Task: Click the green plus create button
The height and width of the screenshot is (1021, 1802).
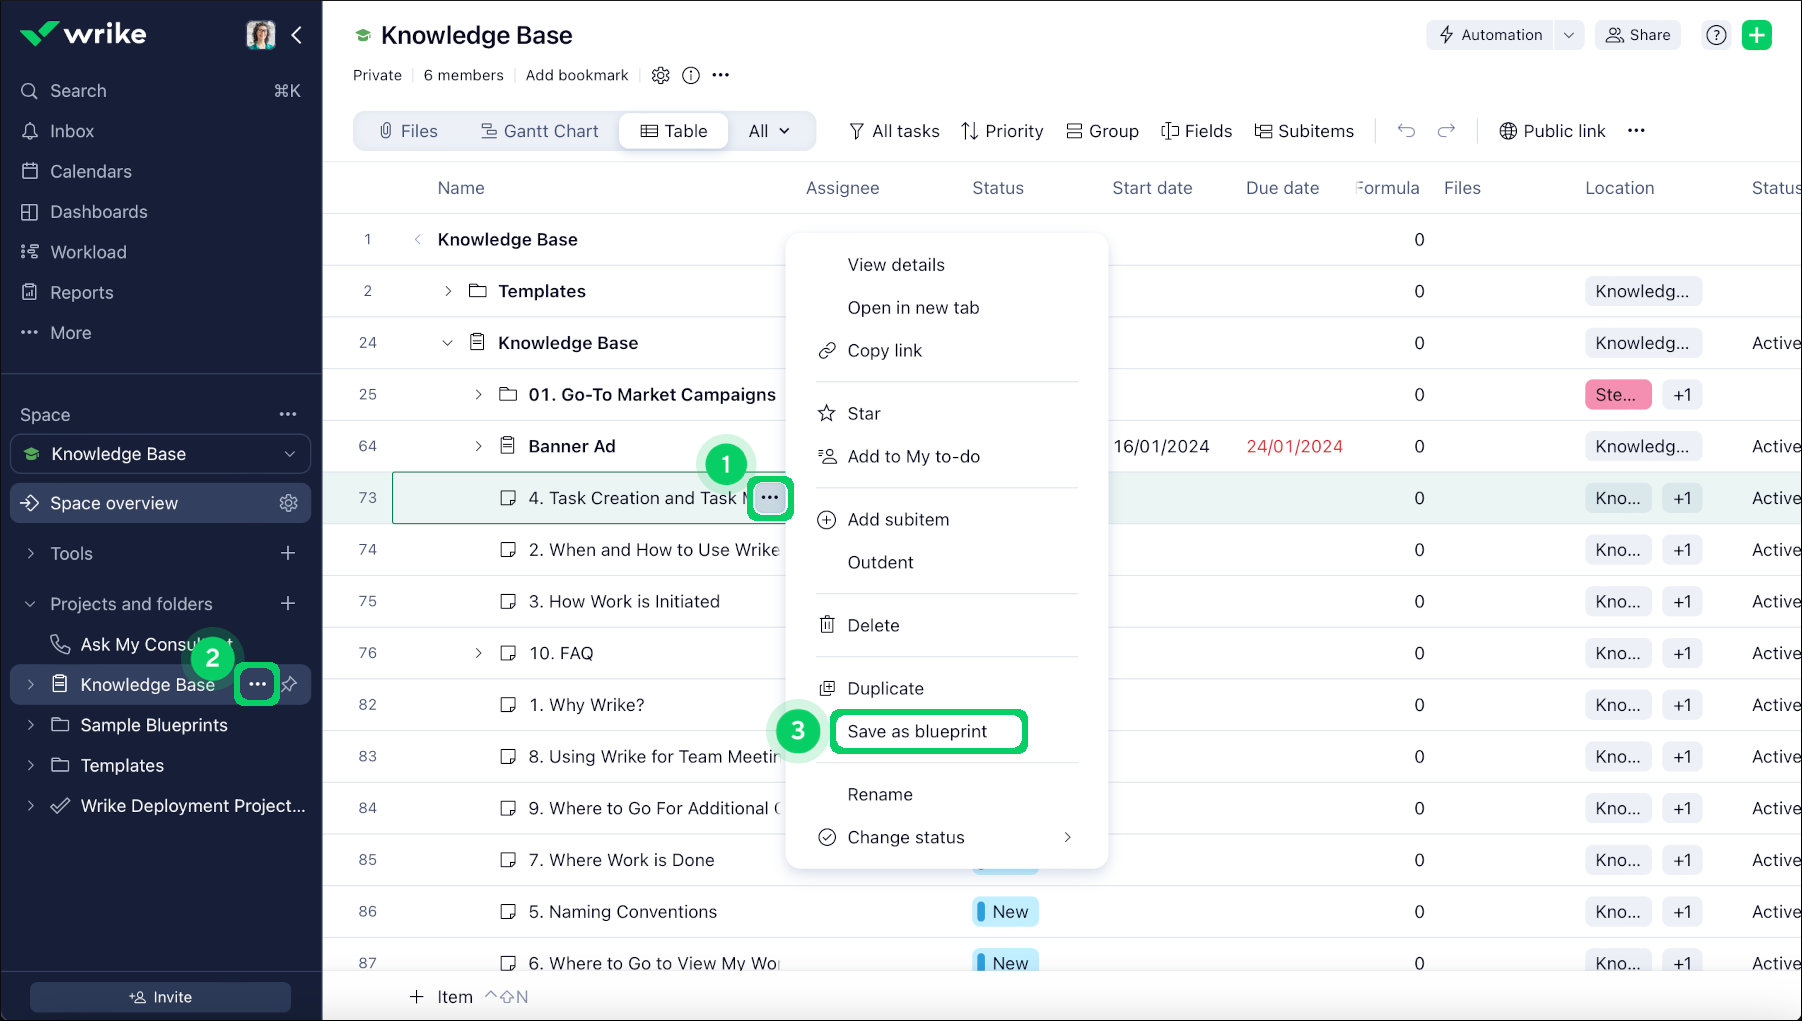Action: (1756, 35)
